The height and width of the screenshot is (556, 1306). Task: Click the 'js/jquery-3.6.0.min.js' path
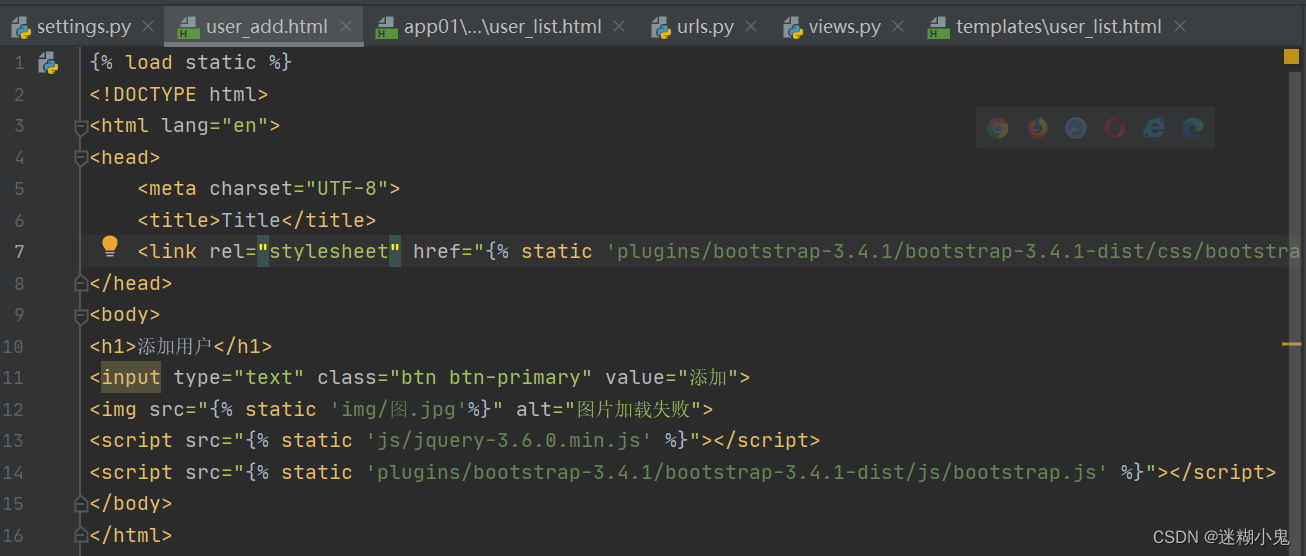(509, 441)
